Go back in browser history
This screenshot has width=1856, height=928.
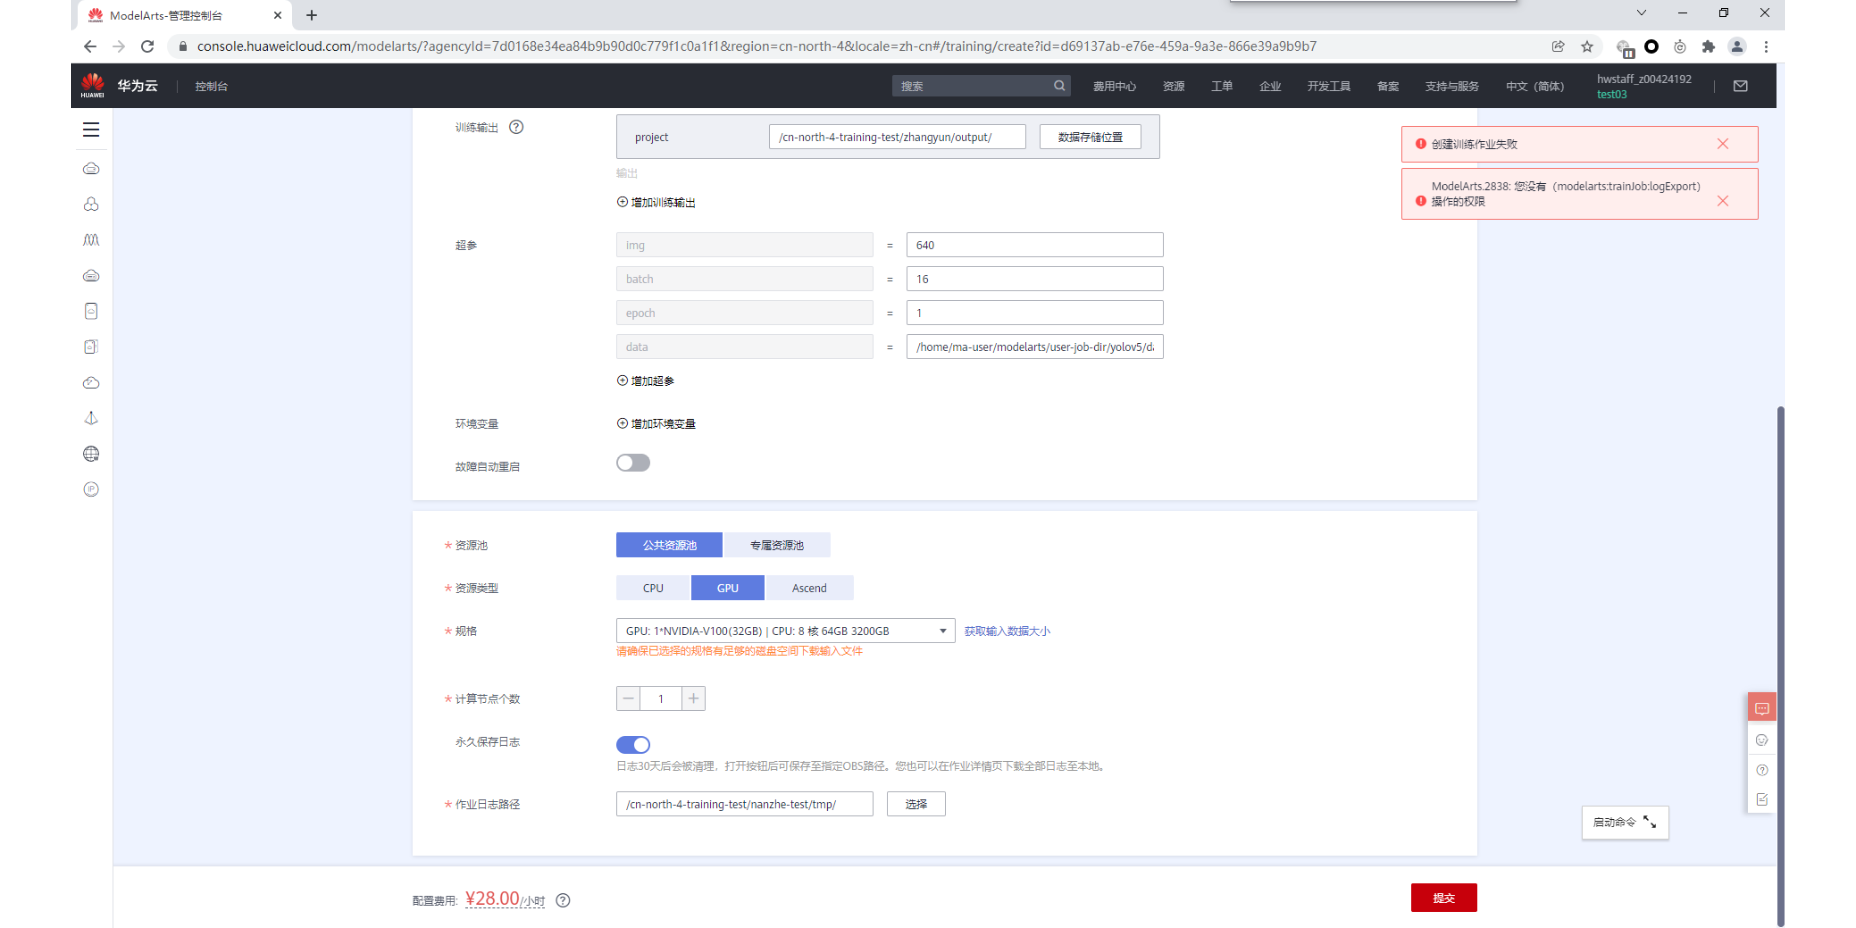90,46
